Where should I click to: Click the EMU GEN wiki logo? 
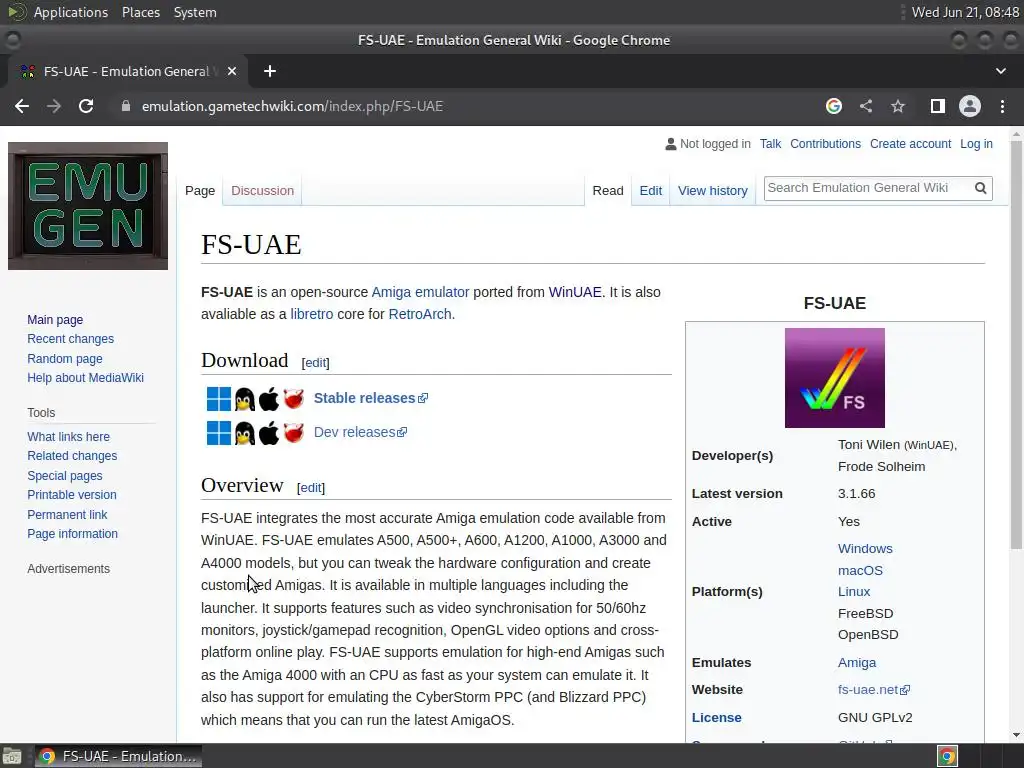[88, 206]
